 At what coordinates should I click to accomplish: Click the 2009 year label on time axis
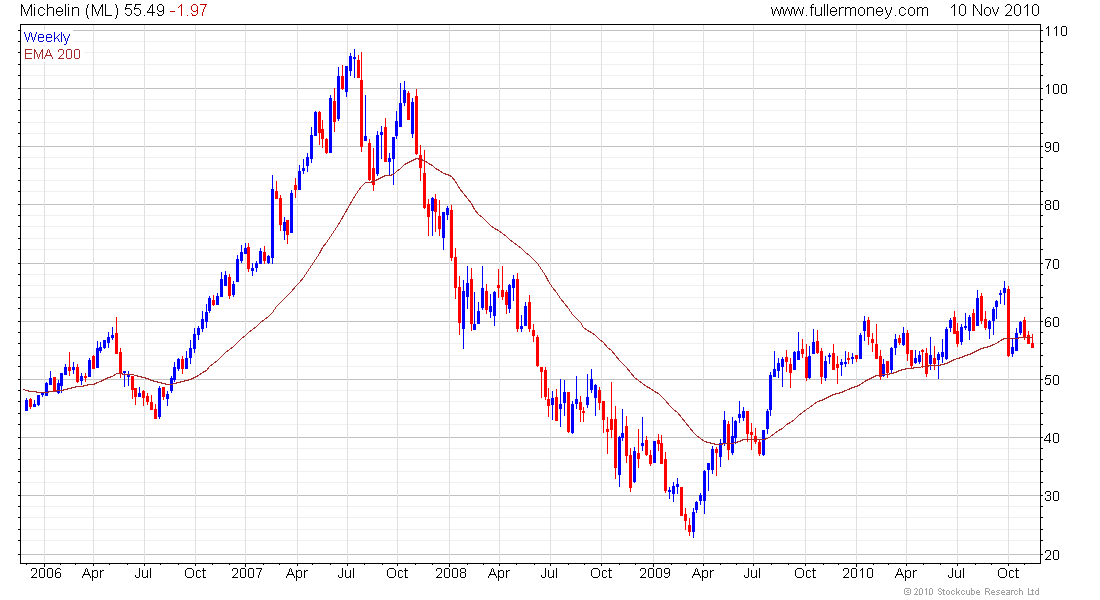point(655,573)
